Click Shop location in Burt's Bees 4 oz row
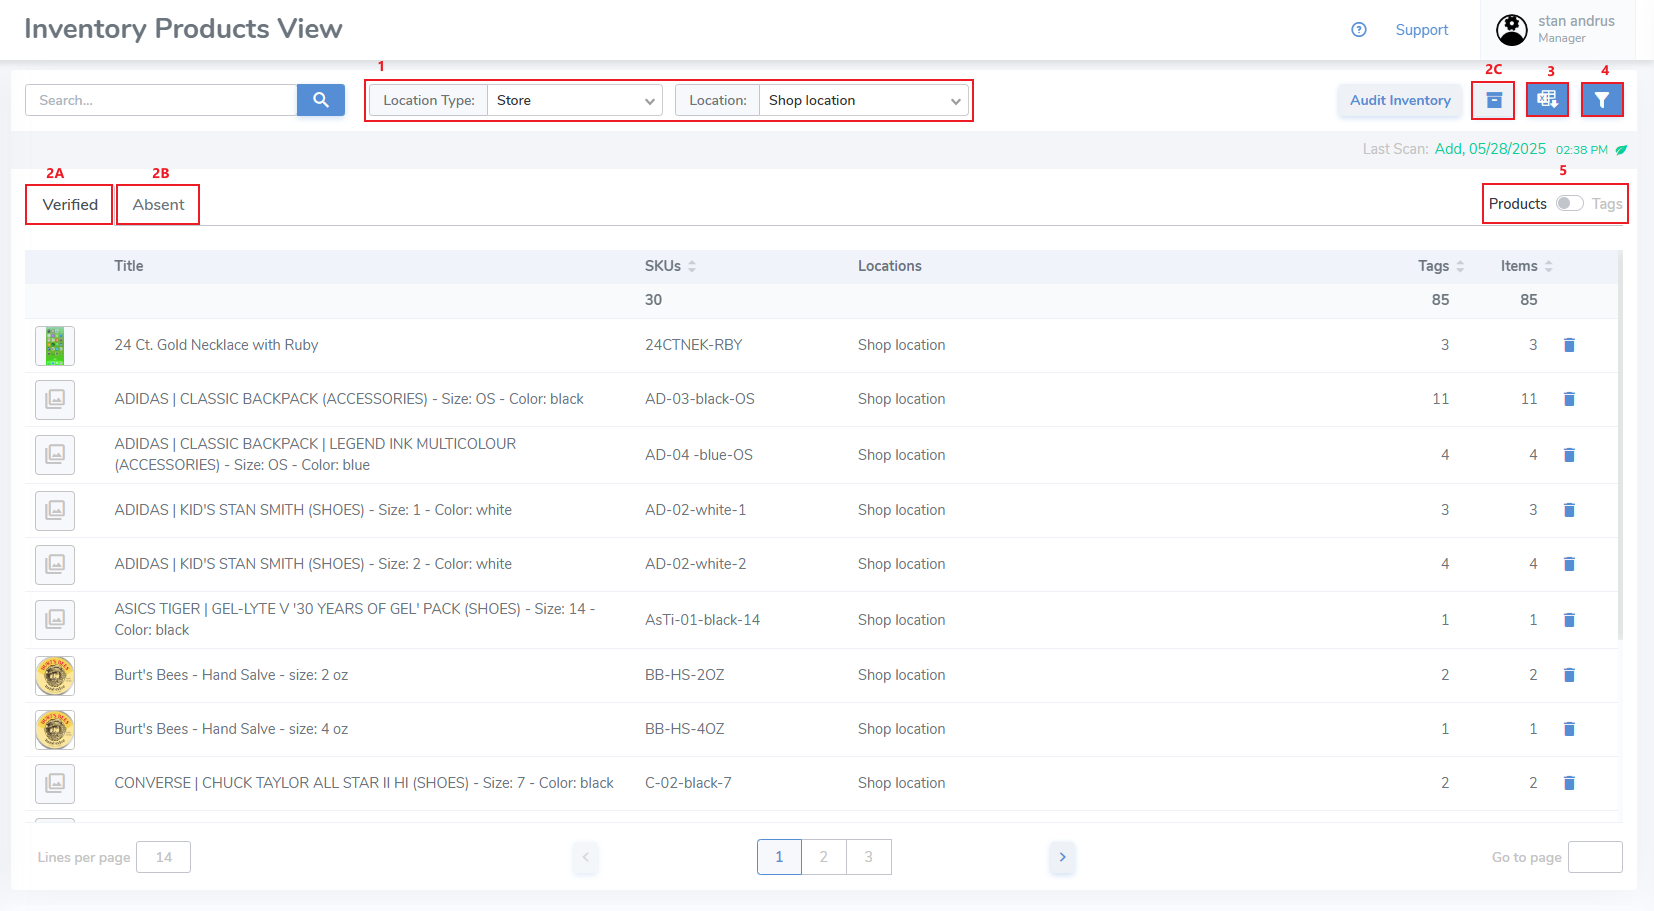 [x=902, y=729]
